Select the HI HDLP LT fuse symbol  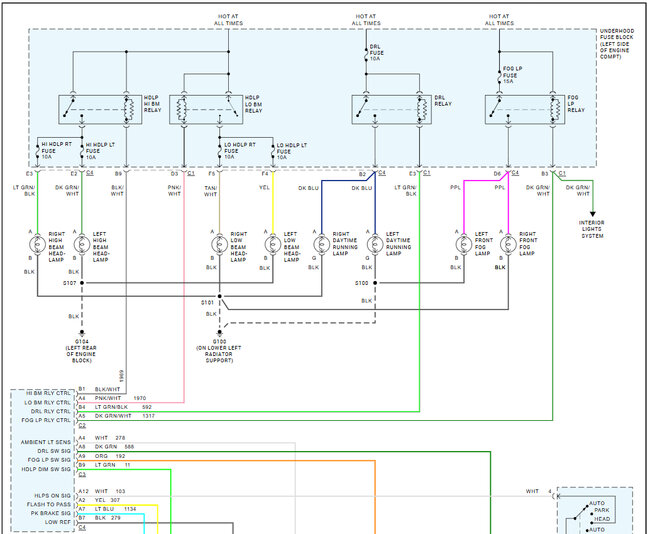click(82, 151)
